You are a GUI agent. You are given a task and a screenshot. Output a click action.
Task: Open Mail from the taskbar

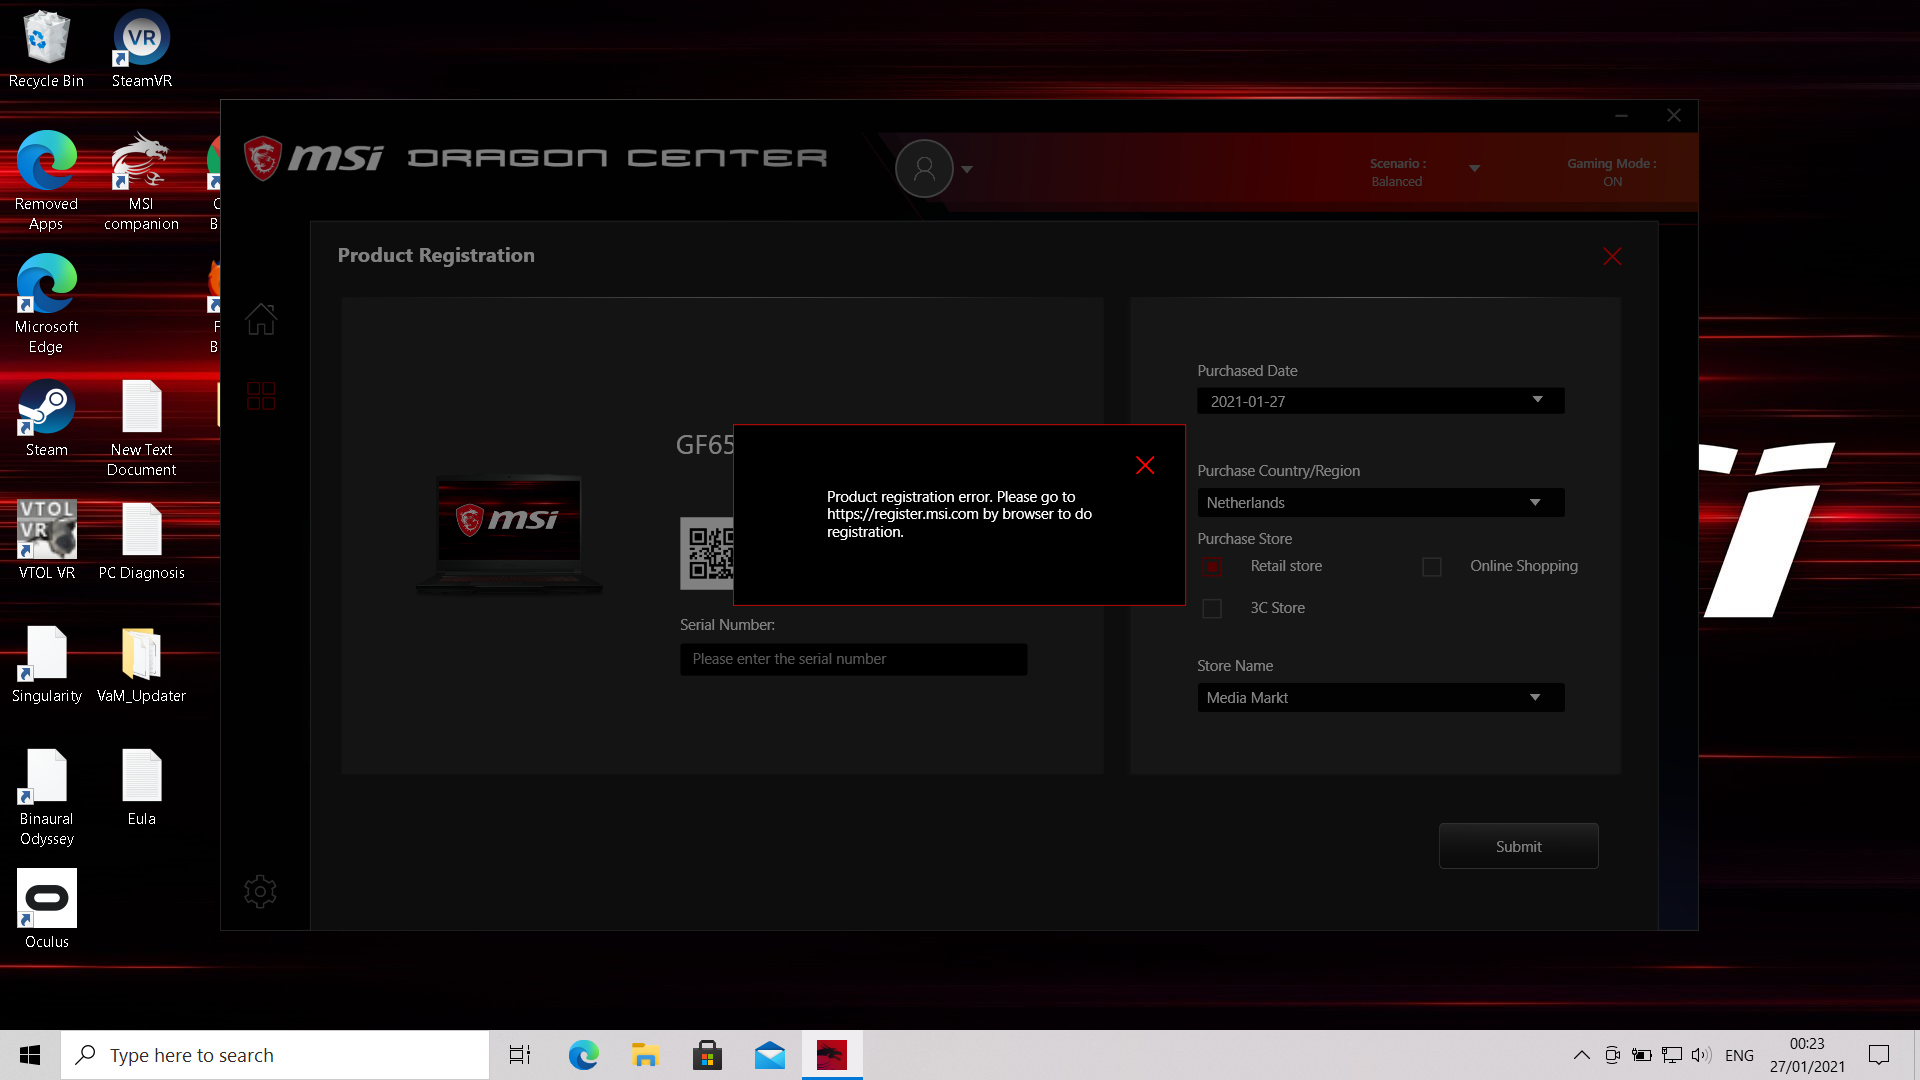click(x=769, y=1055)
